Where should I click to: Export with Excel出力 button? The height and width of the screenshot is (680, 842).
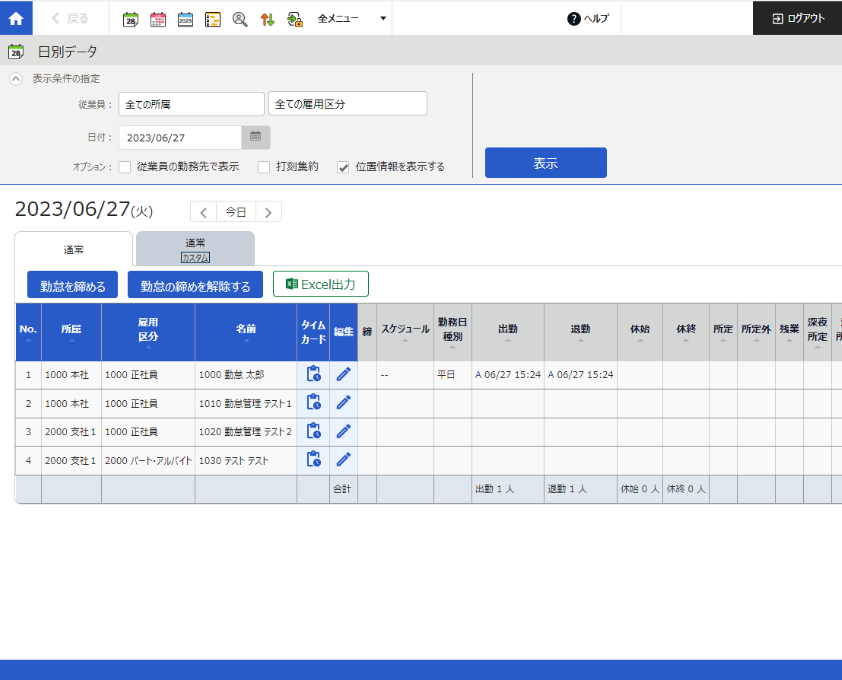[321, 284]
